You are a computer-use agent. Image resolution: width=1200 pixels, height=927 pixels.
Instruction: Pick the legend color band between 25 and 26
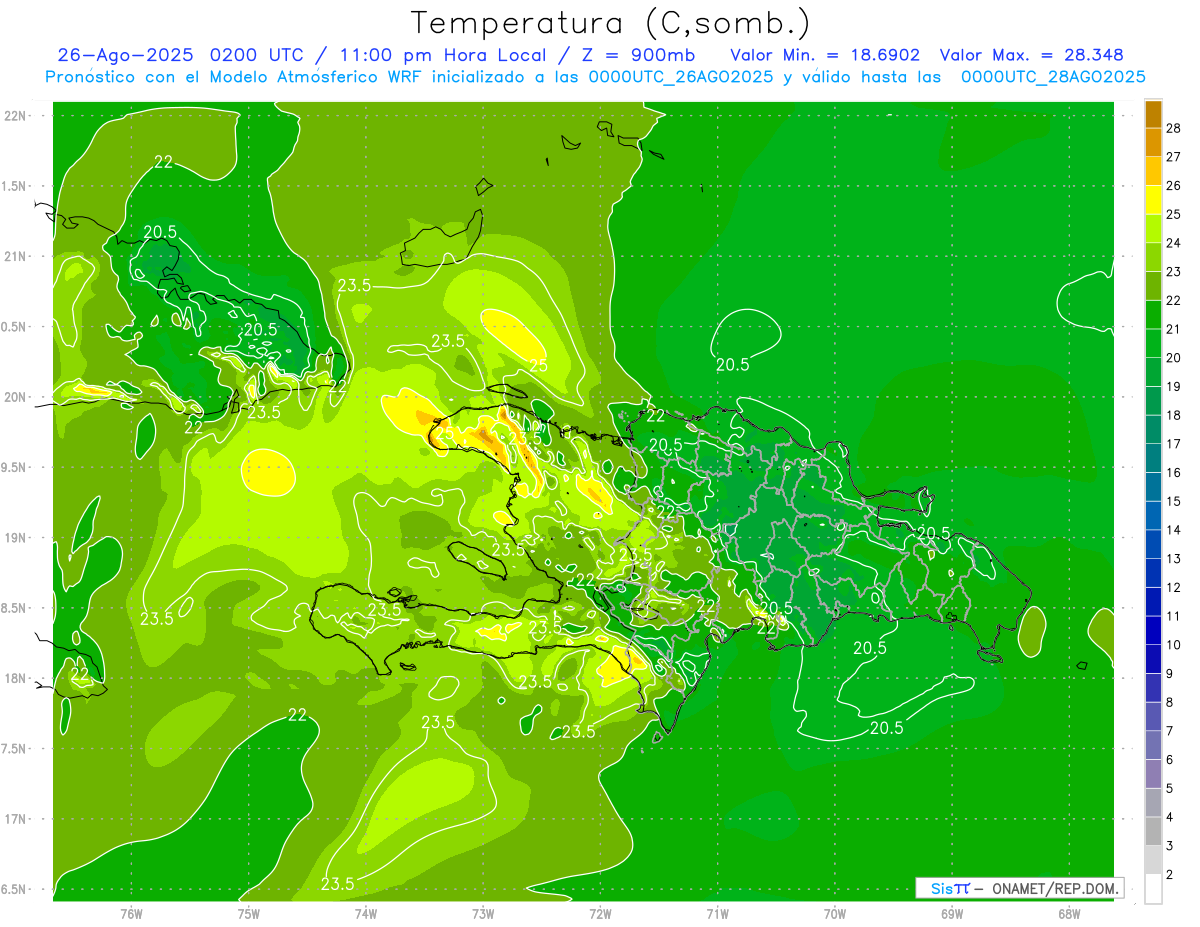pyautogui.click(x=1153, y=200)
